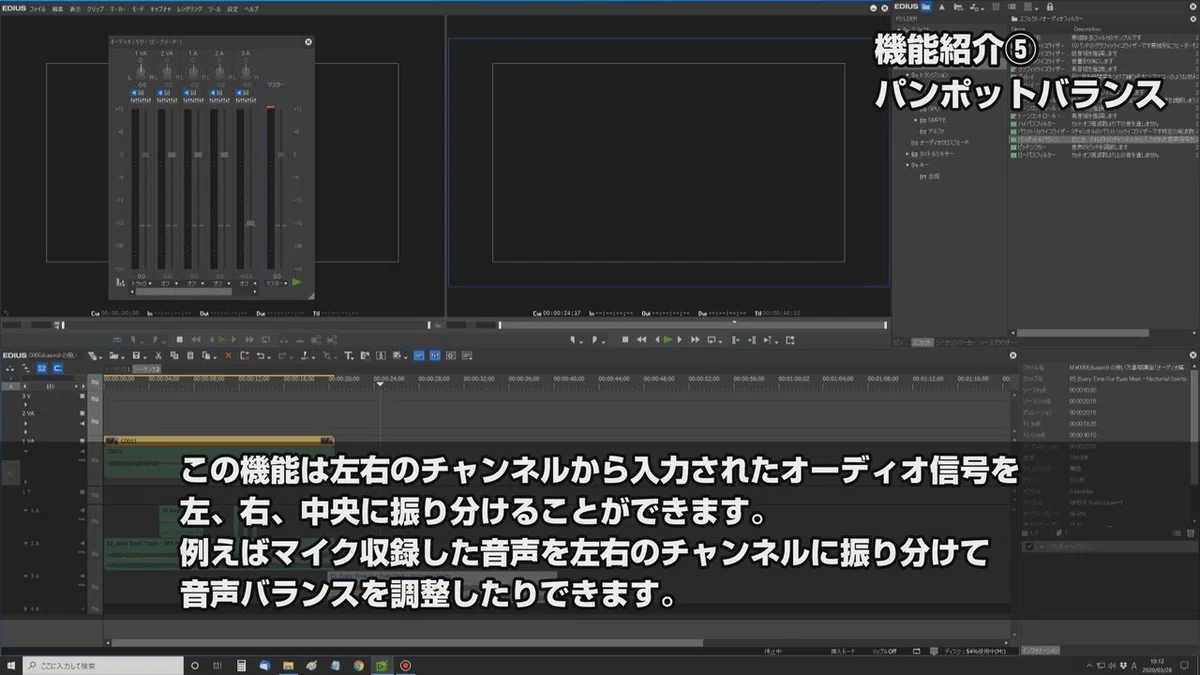Screen dimensions: 1200x675
Task: Move the 3 A volume fader
Action: [250, 223]
